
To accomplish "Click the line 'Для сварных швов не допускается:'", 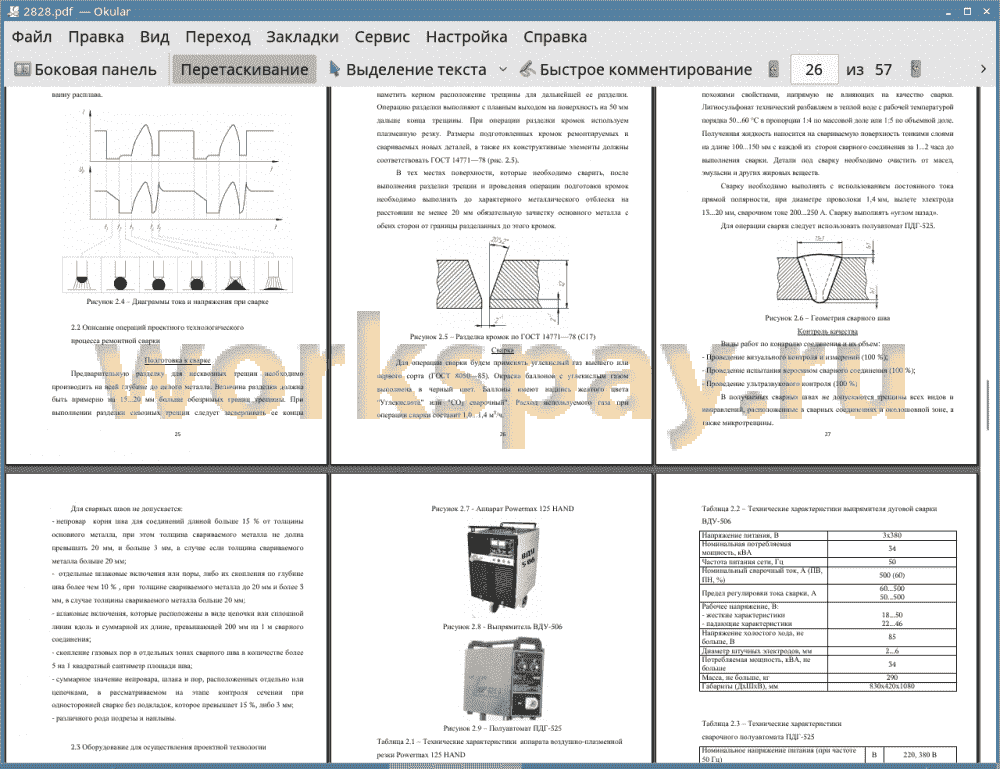I will pos(126,508).
